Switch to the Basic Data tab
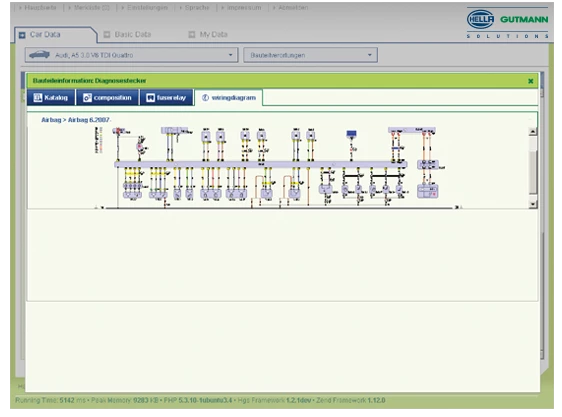The width and height of the screenshot is (562, 417). (x=128, y=34)
